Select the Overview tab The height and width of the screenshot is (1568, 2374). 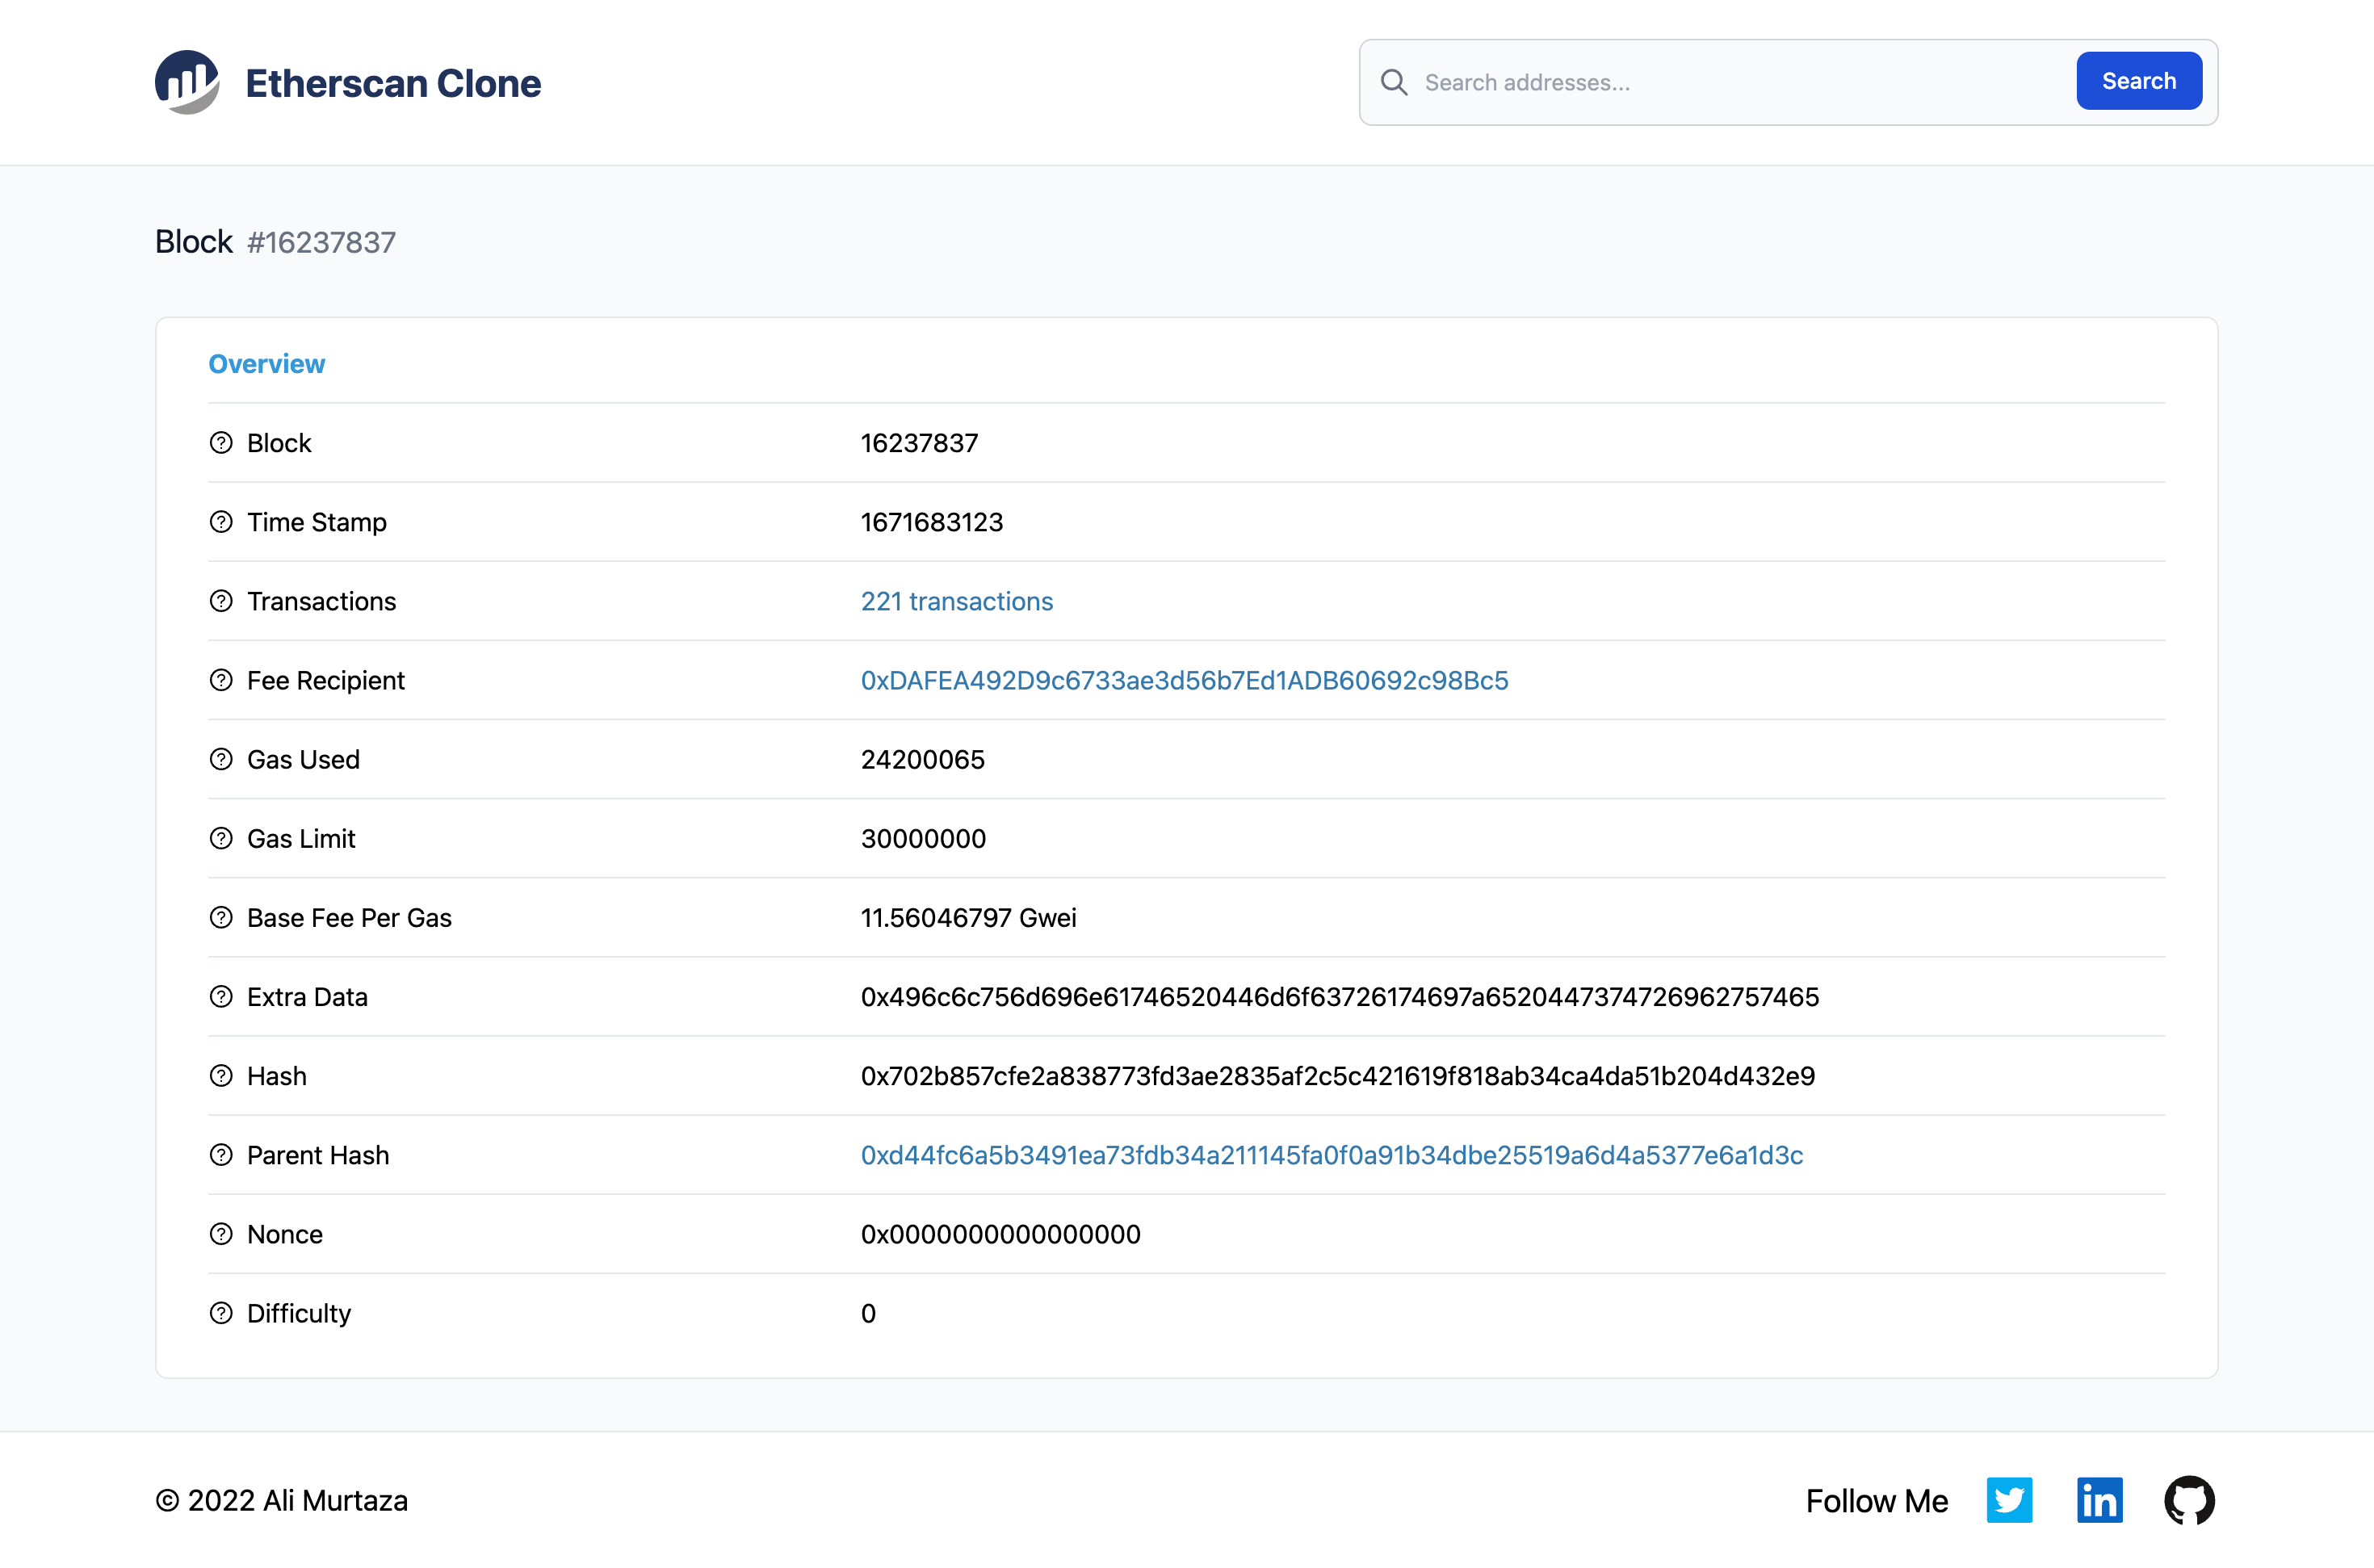[x=266, y=364]
